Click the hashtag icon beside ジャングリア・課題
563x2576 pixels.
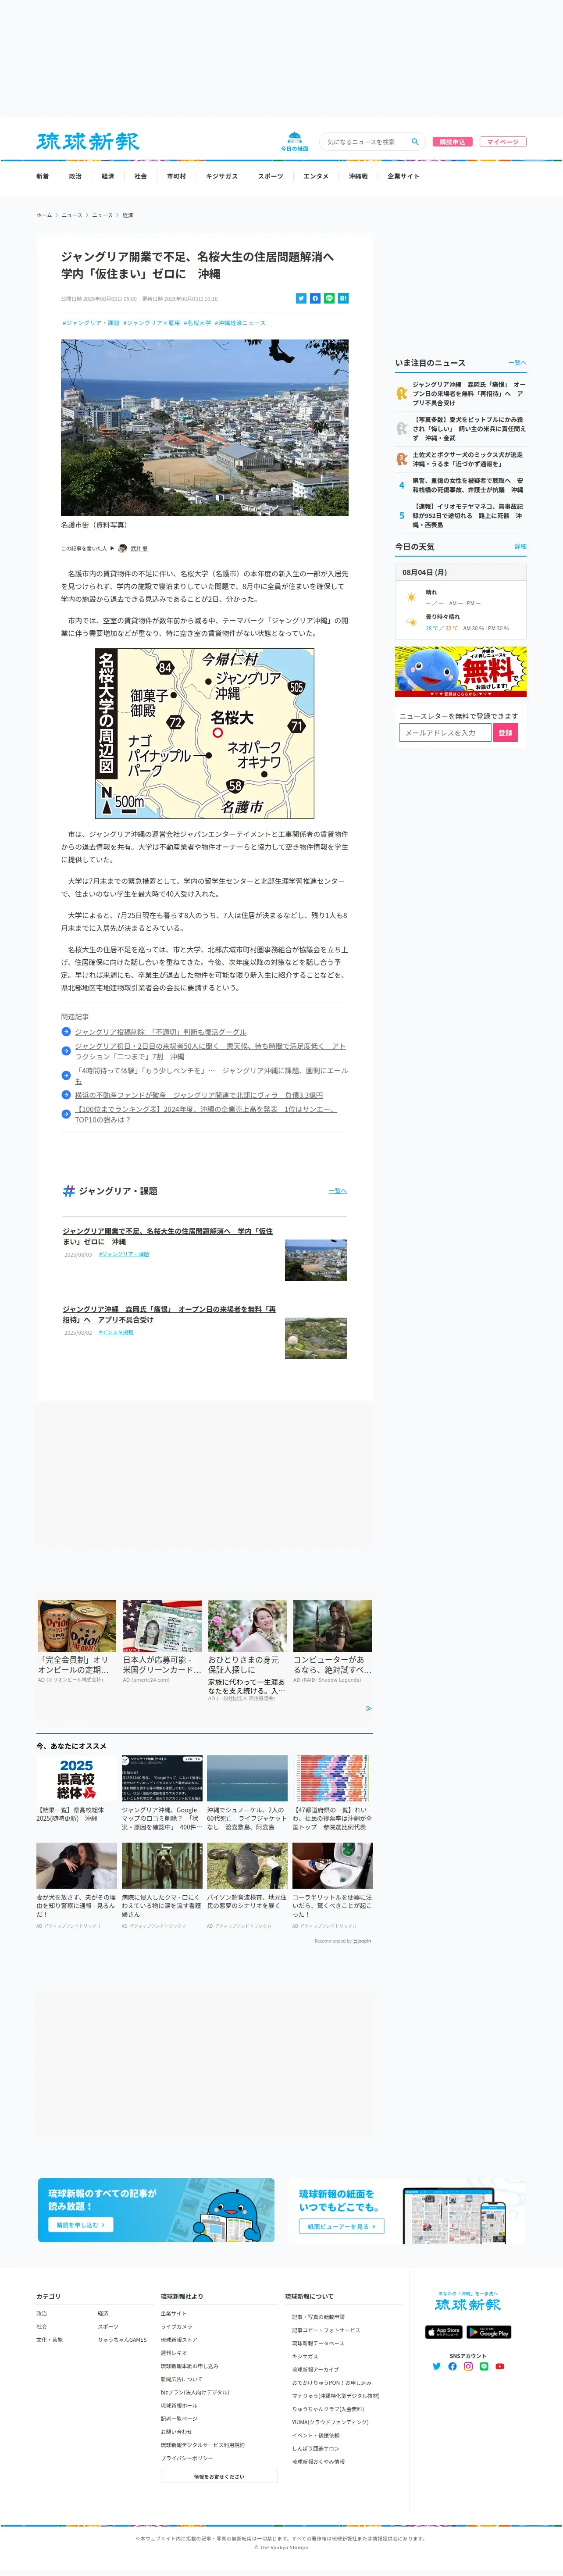point(69,1190)
